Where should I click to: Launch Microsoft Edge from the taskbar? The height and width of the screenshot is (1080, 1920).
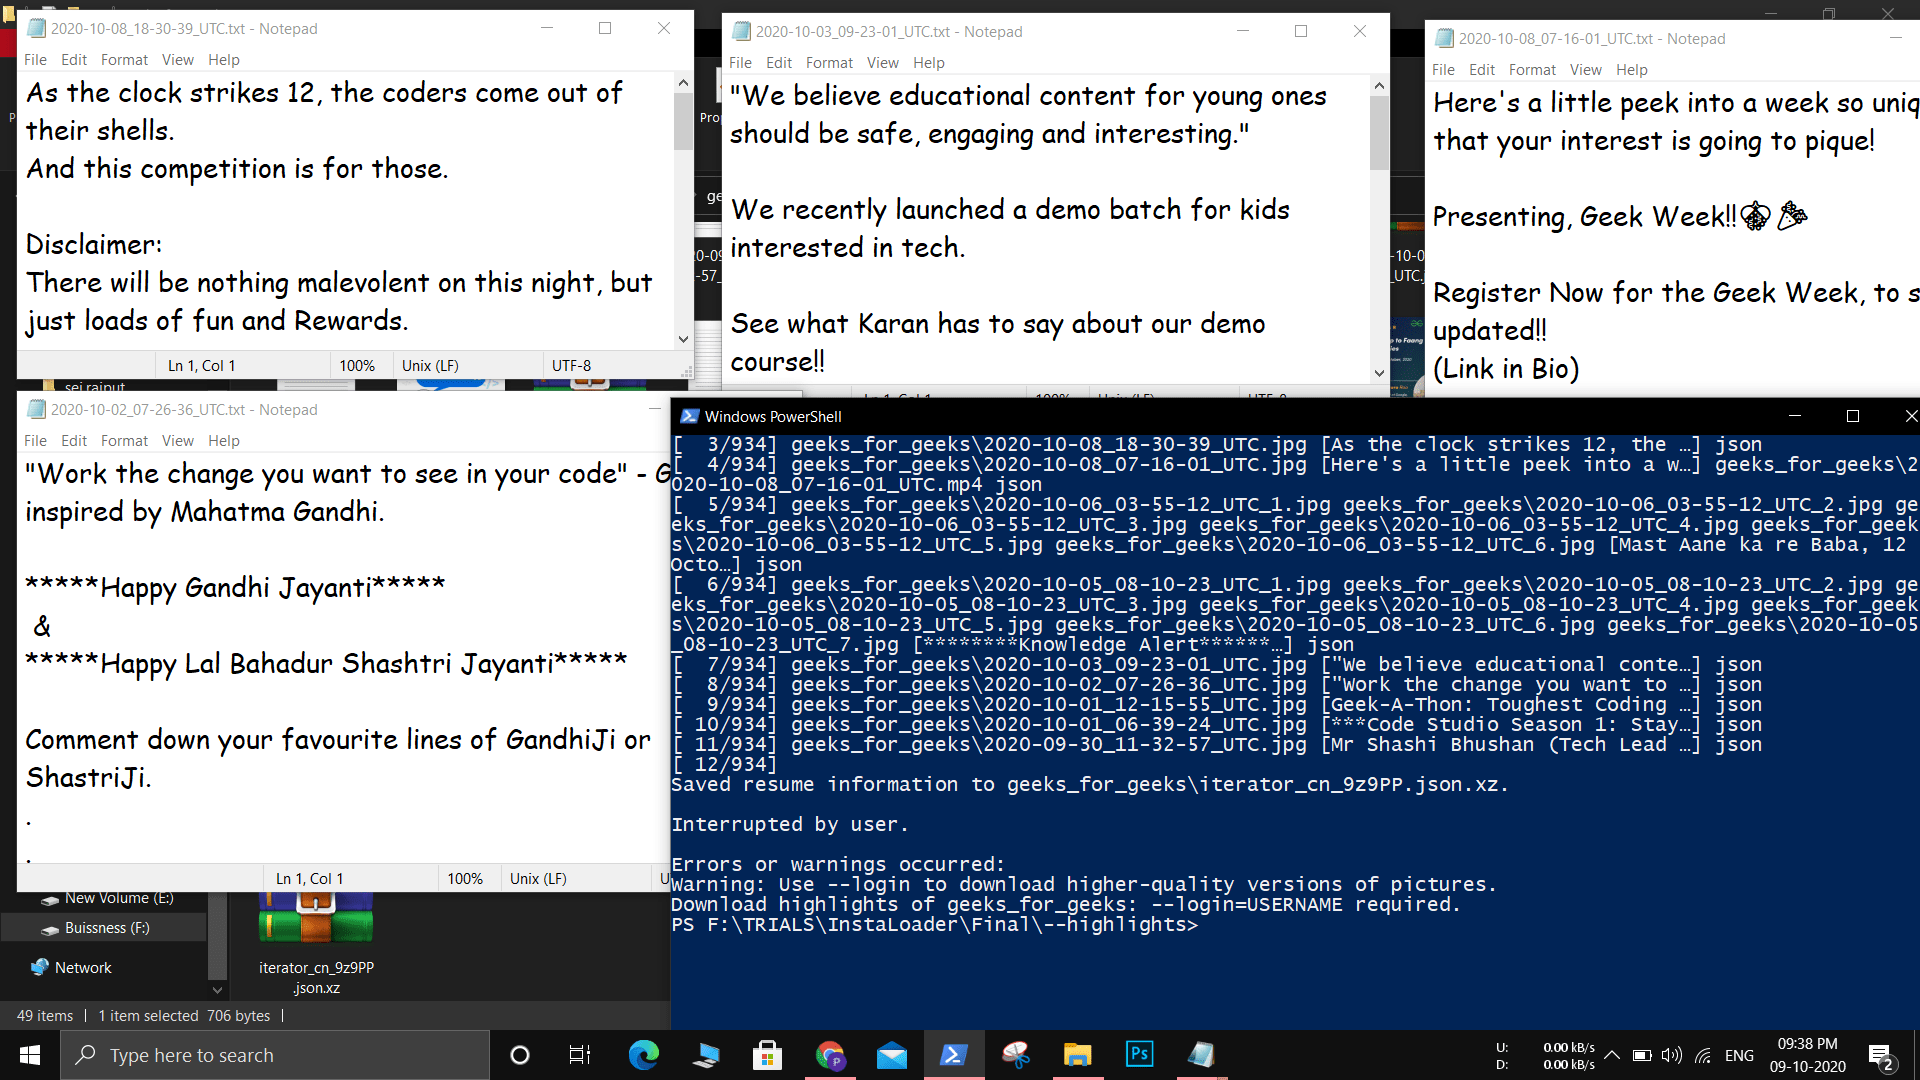click(x=643, y=1055)
